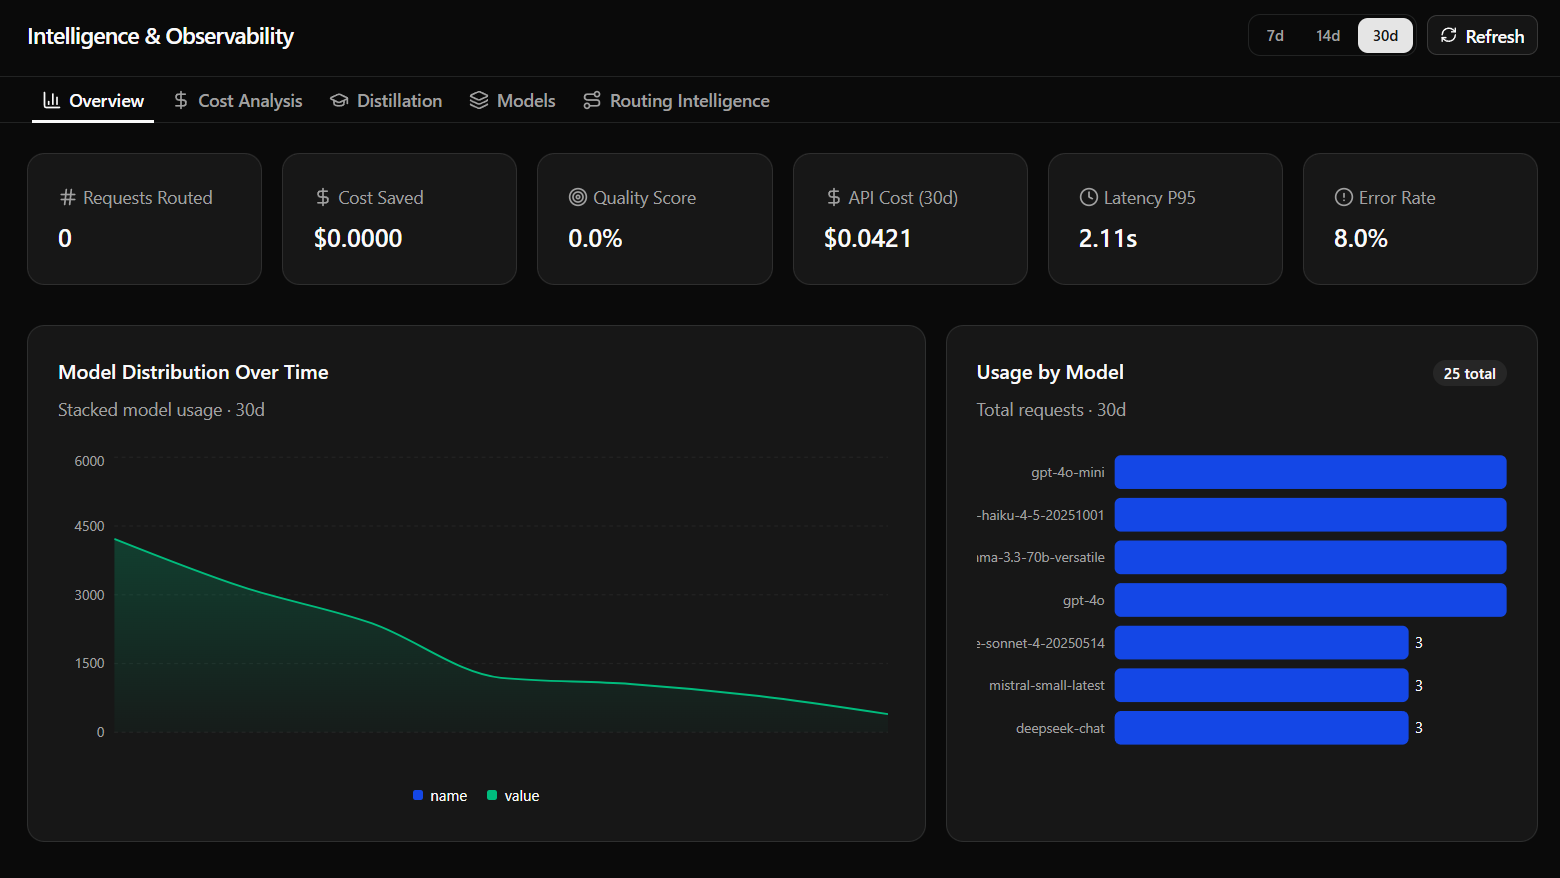Viewport: 1560px width, 878px height.
Task: Click the 25 total badge
Action: [x=1469, y=373]
